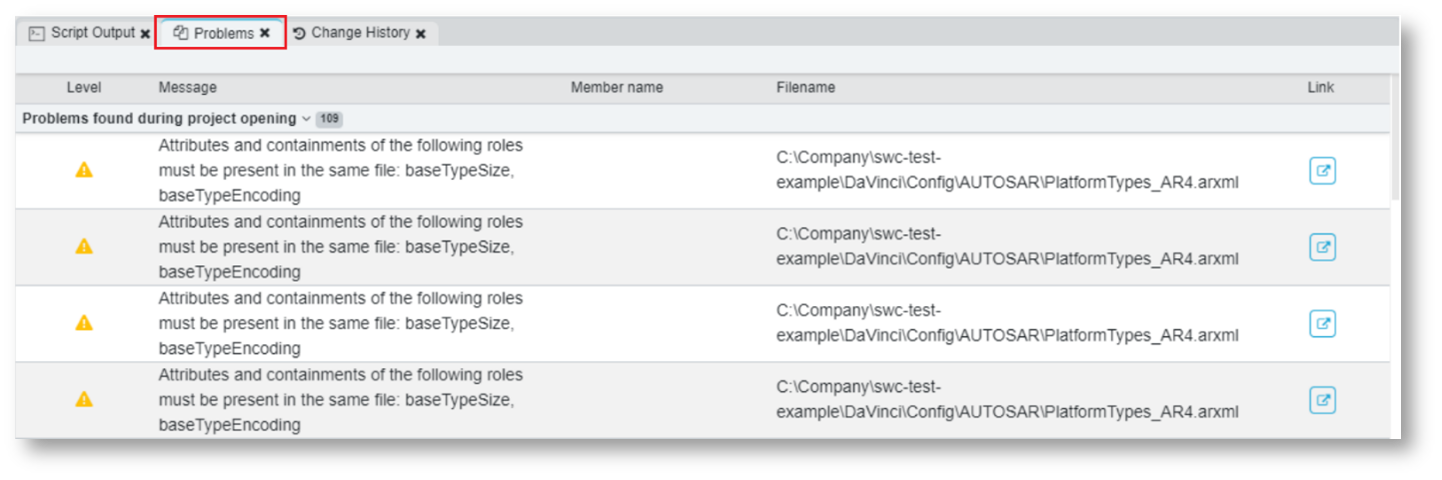Click warning icon in first problem row
Image resolution: width=1442 pixels, height=480 pixels.
tap(84, 170)
